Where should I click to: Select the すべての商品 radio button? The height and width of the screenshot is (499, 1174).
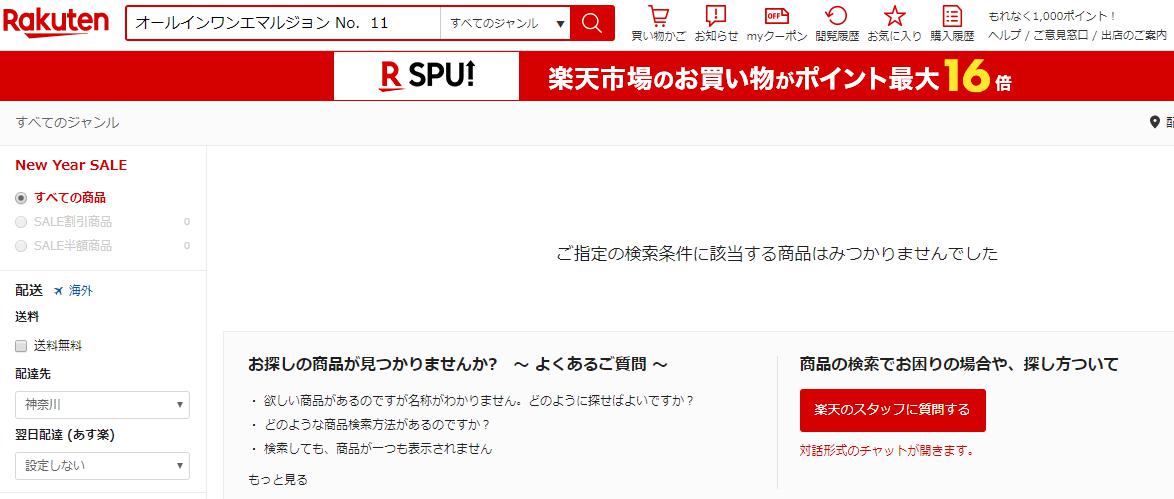(21, 199)
